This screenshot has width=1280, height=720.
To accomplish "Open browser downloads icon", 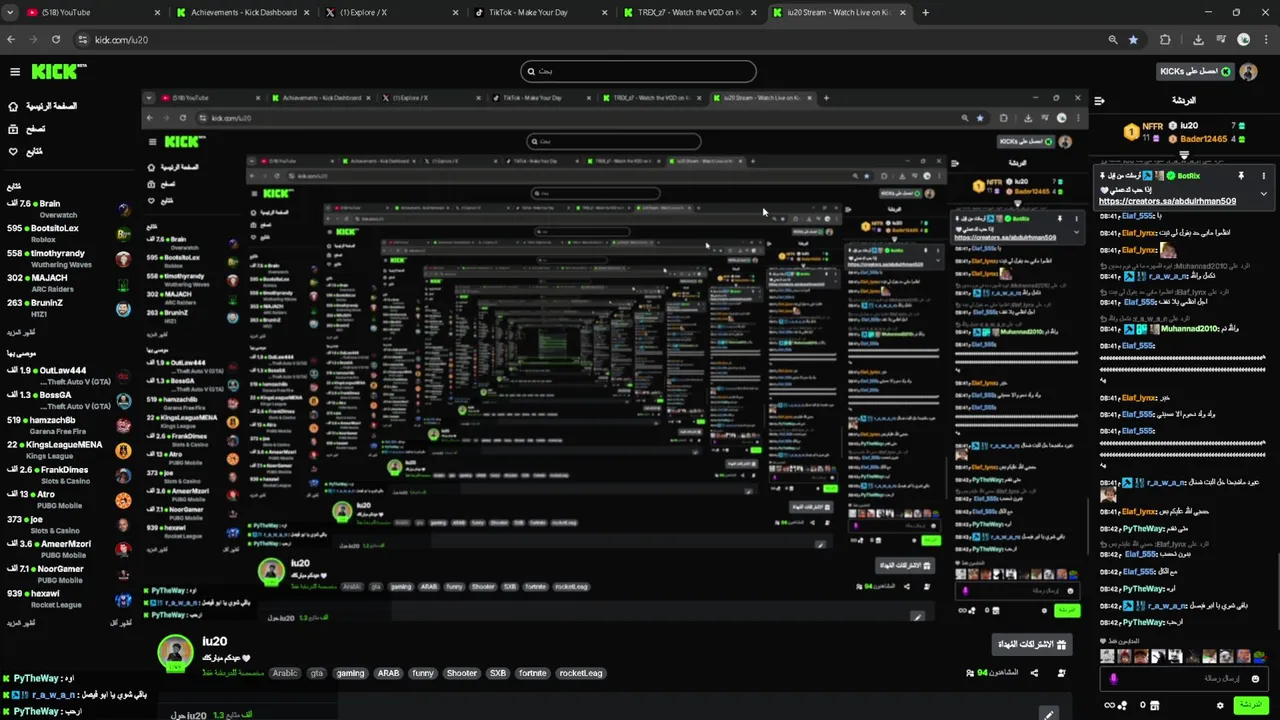I will coord(1198,40).
